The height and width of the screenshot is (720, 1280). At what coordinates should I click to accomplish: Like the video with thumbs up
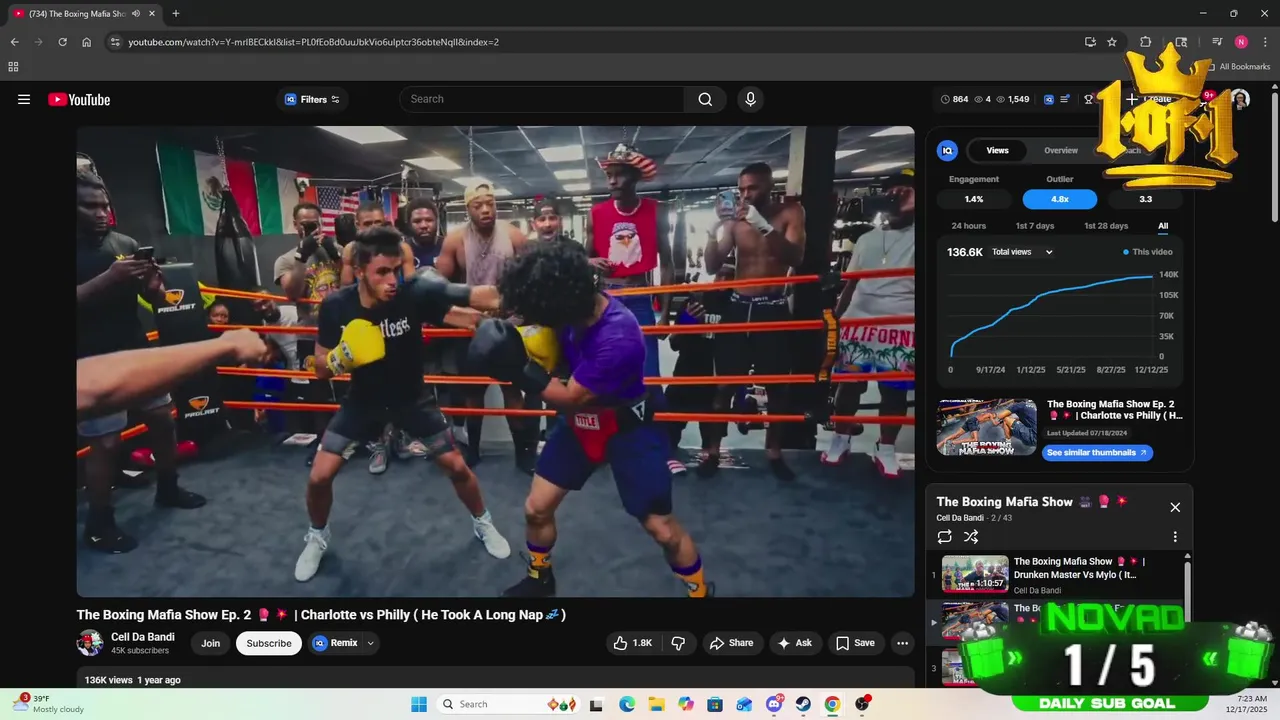pyautogui.click(x=632, y=643)
